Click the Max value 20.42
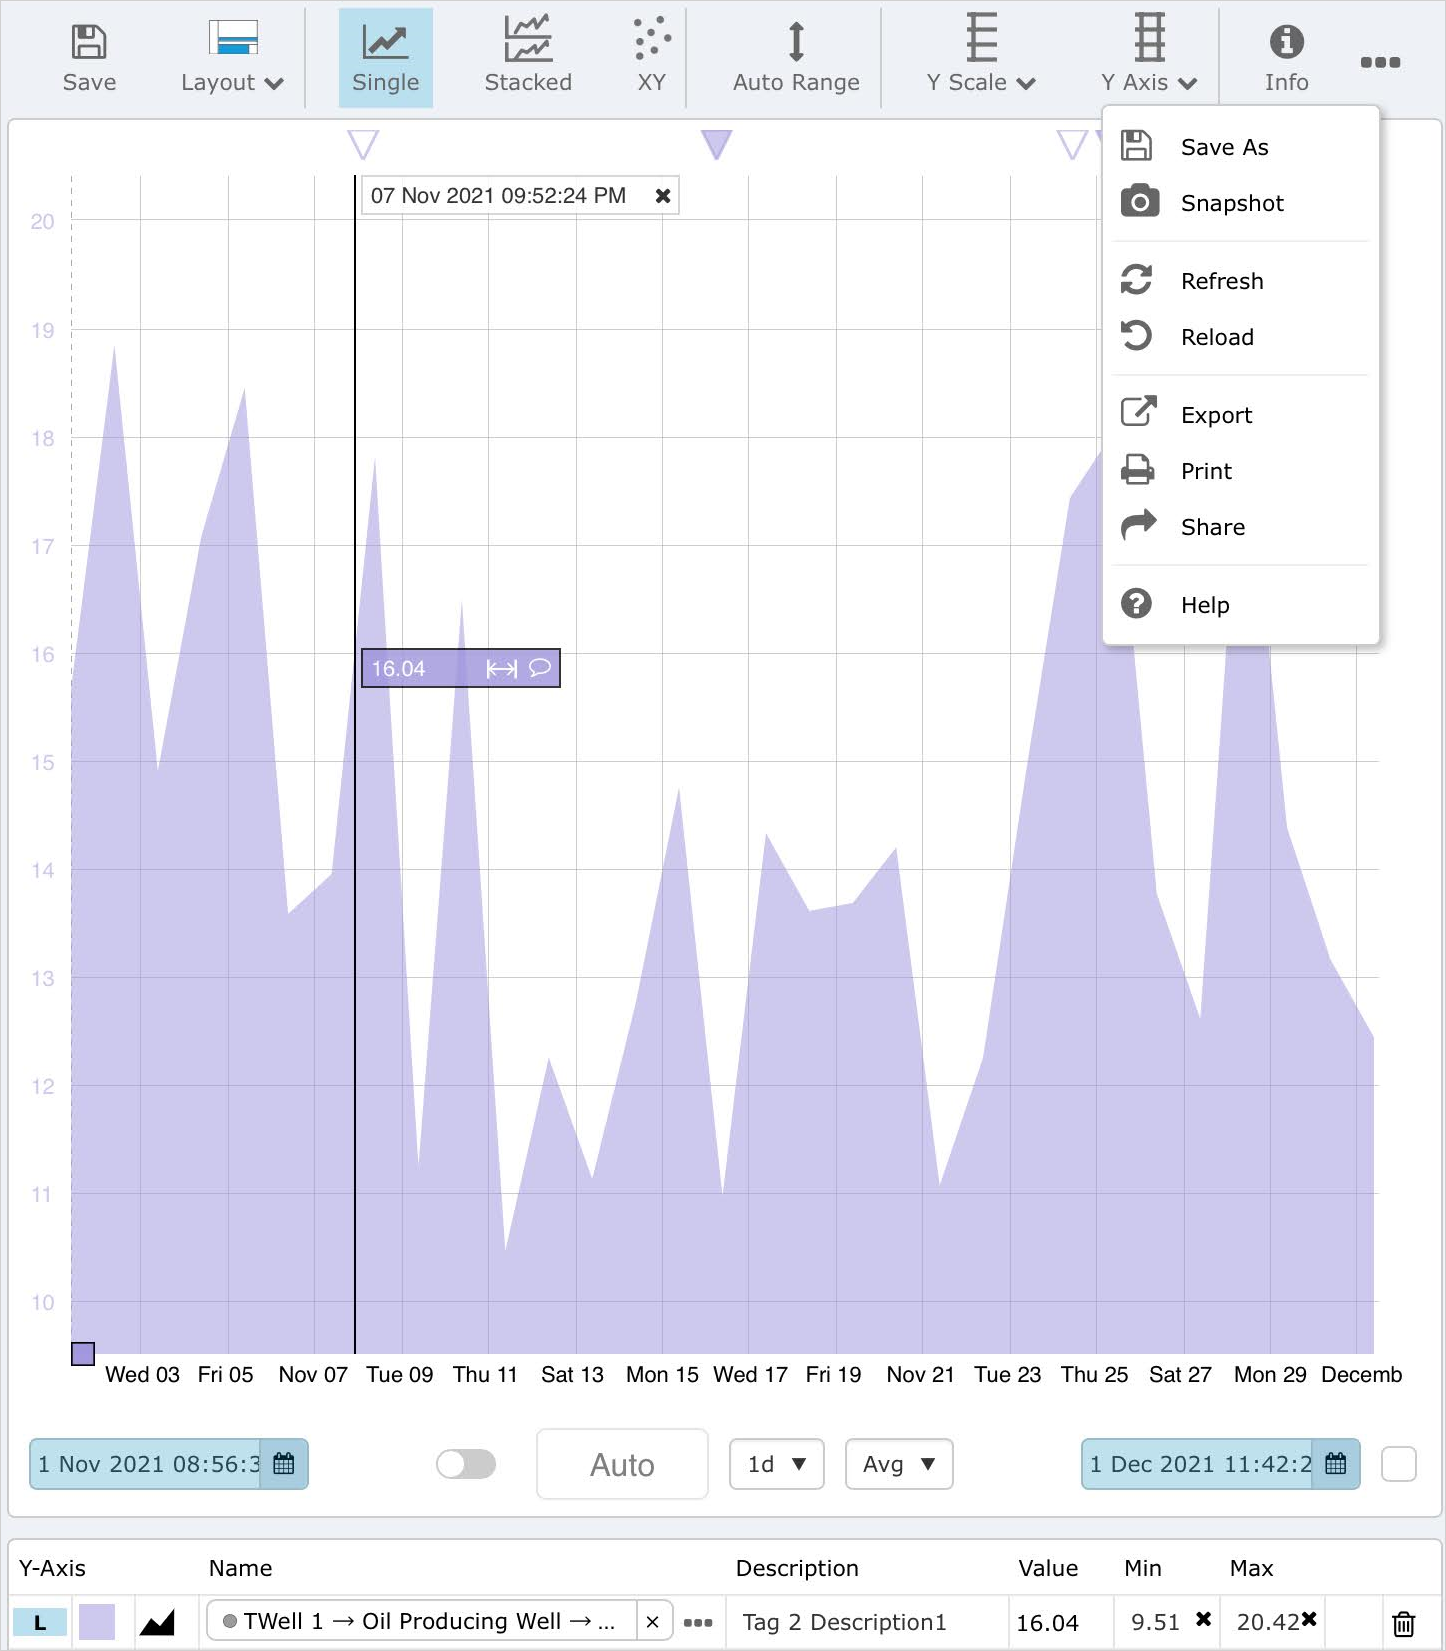 pos(1267,1622)
